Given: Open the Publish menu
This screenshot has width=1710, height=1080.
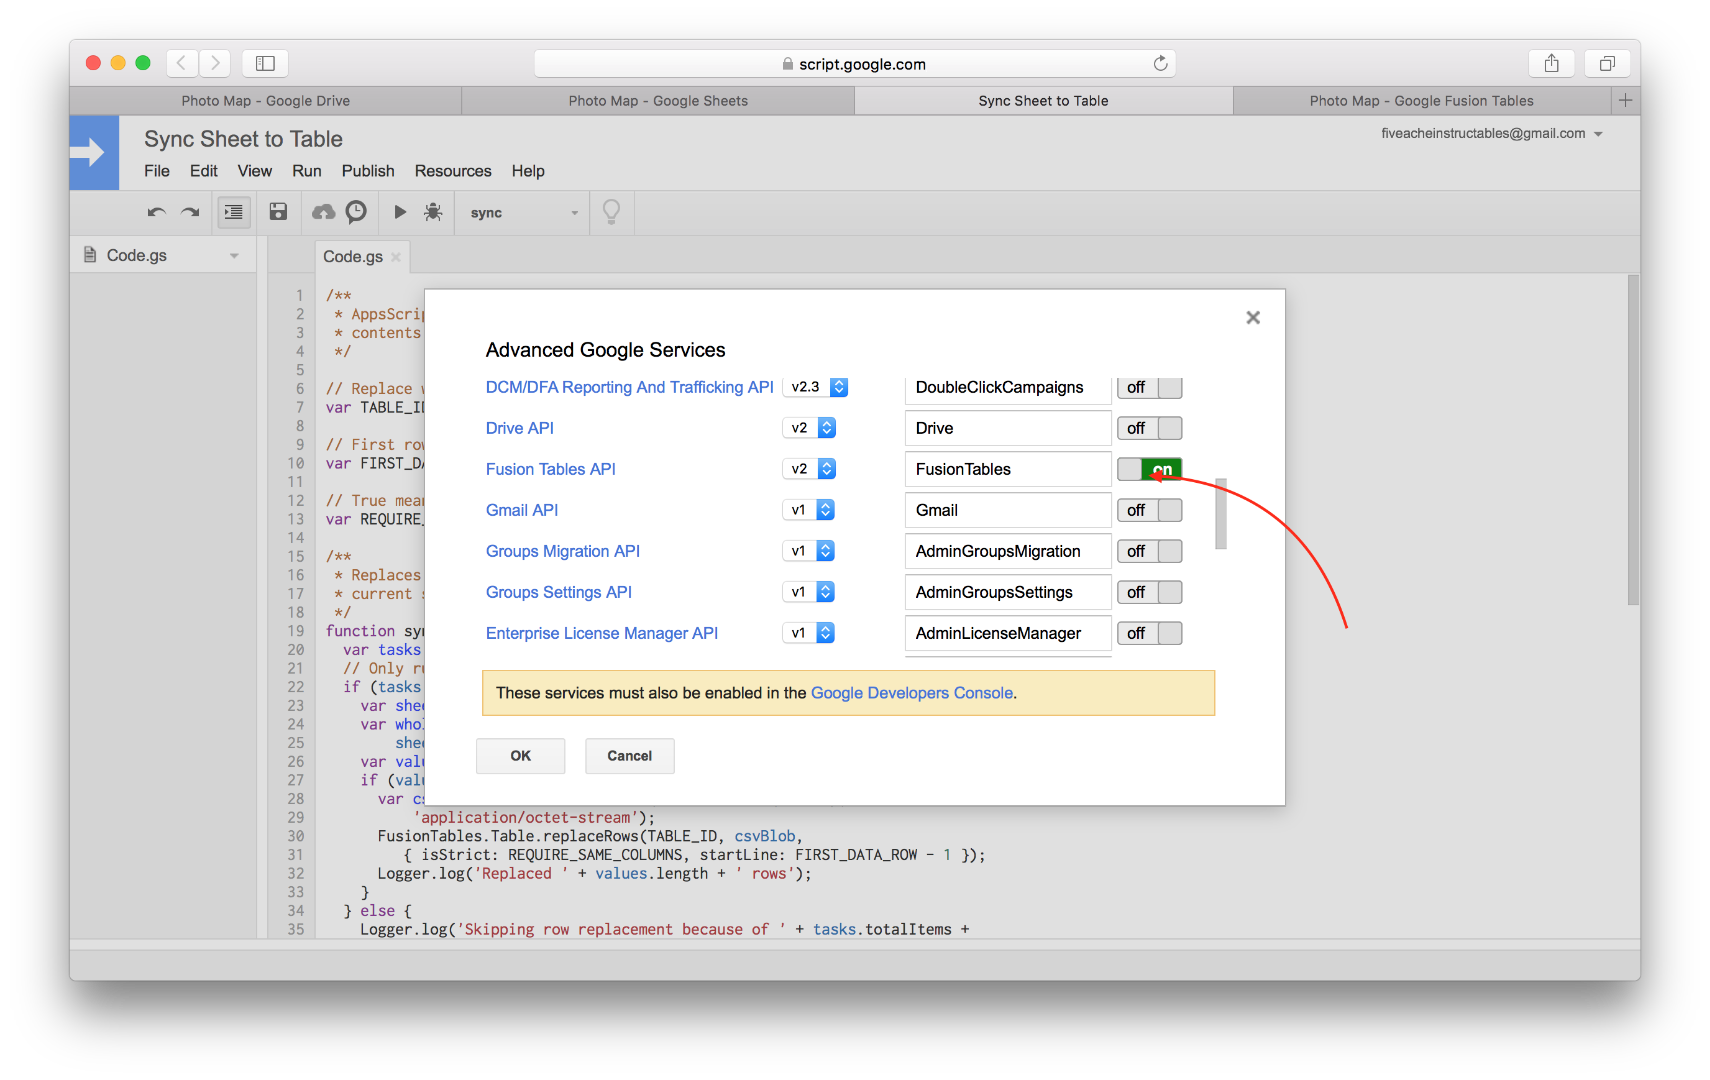Looking at the screenshot, I should (367, 170).
